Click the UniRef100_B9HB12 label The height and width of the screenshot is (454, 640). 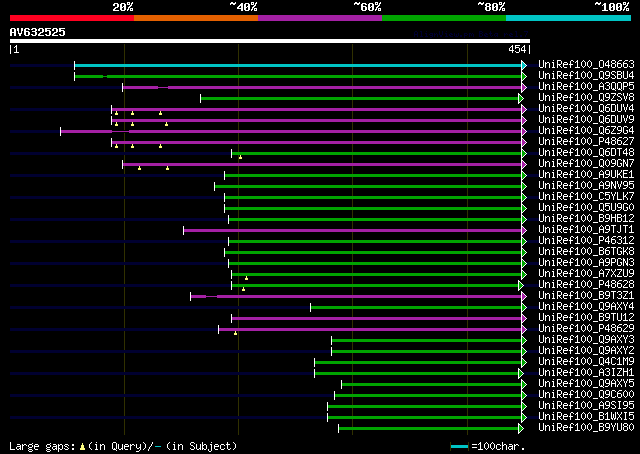pyautogui.click(x=586, y=219)
